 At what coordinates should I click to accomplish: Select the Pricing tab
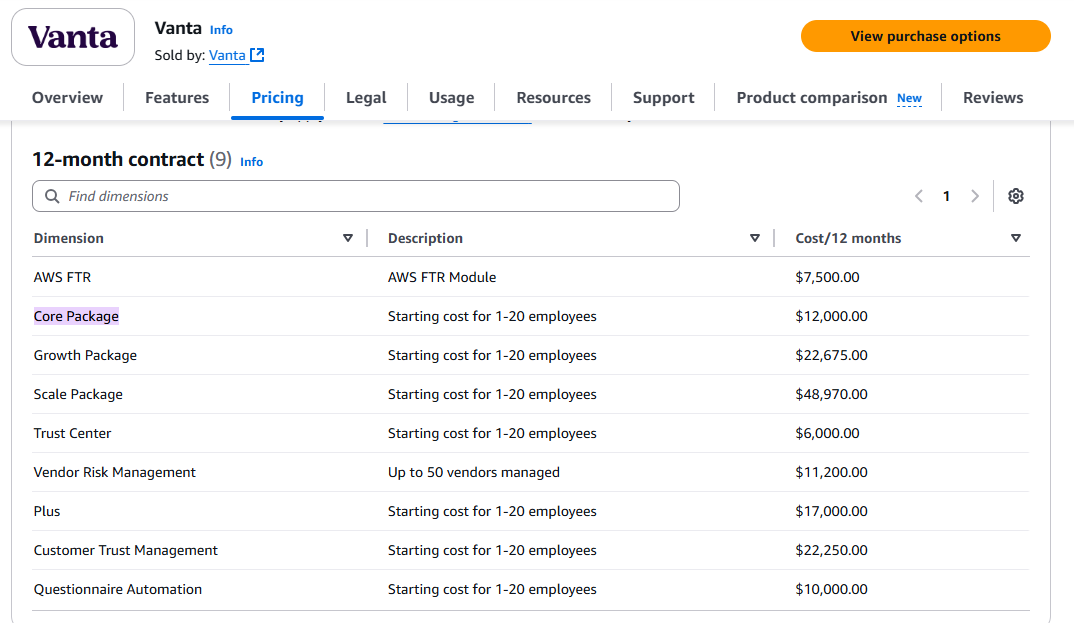(277, 98)
